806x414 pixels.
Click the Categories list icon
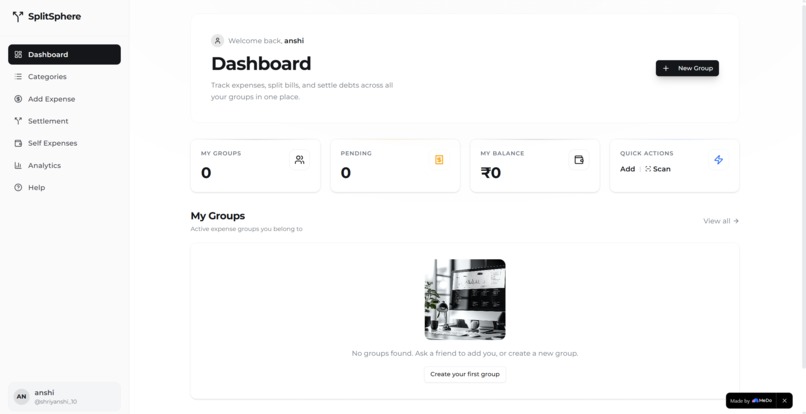18,77
